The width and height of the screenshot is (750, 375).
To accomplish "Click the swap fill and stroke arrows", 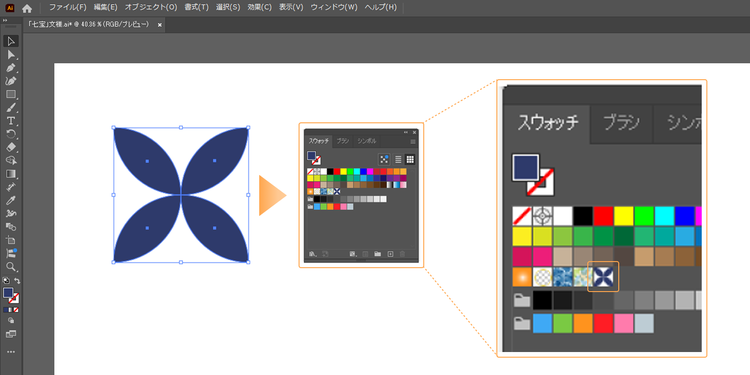I will [17, 280].
